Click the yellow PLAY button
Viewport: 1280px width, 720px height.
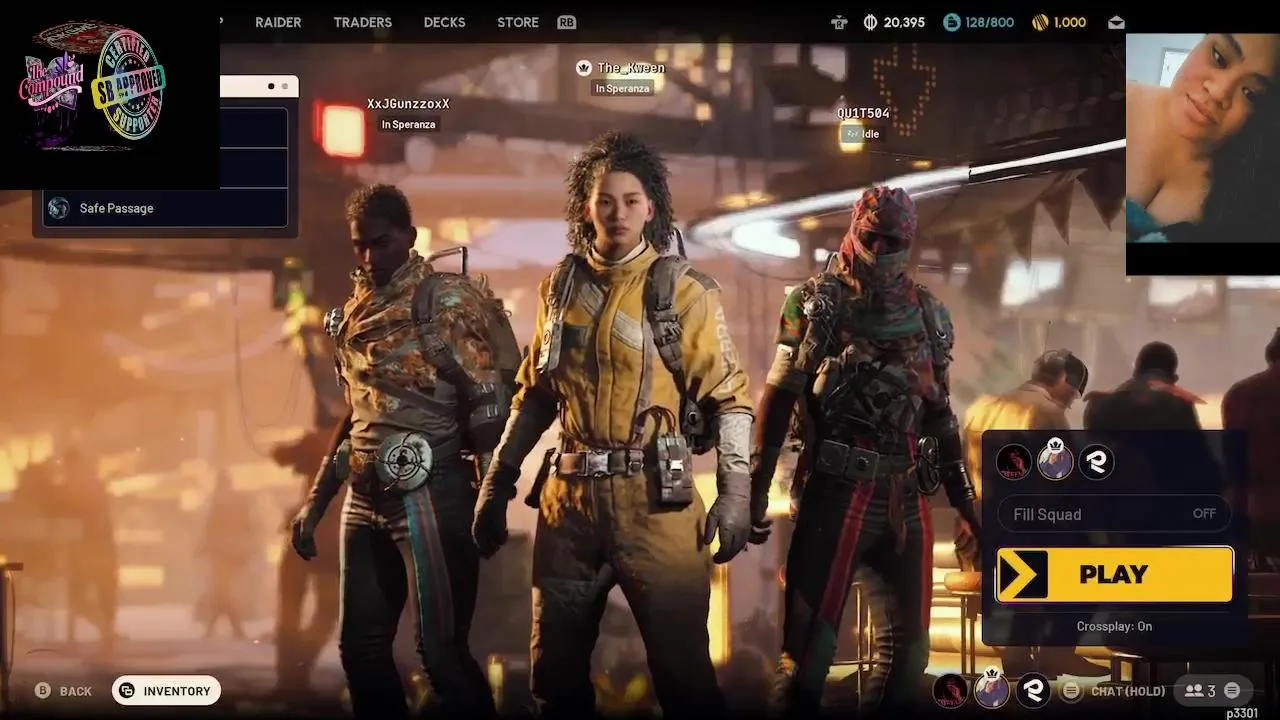pos(1114,574)
